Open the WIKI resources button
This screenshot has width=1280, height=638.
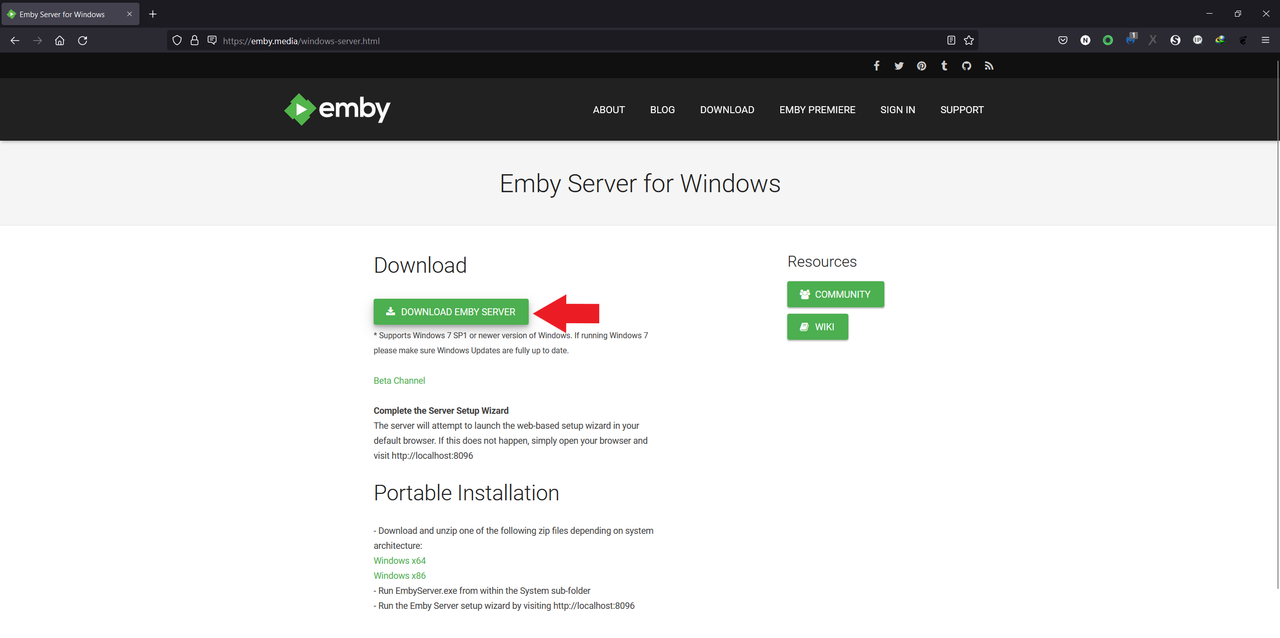click(817, 327)
